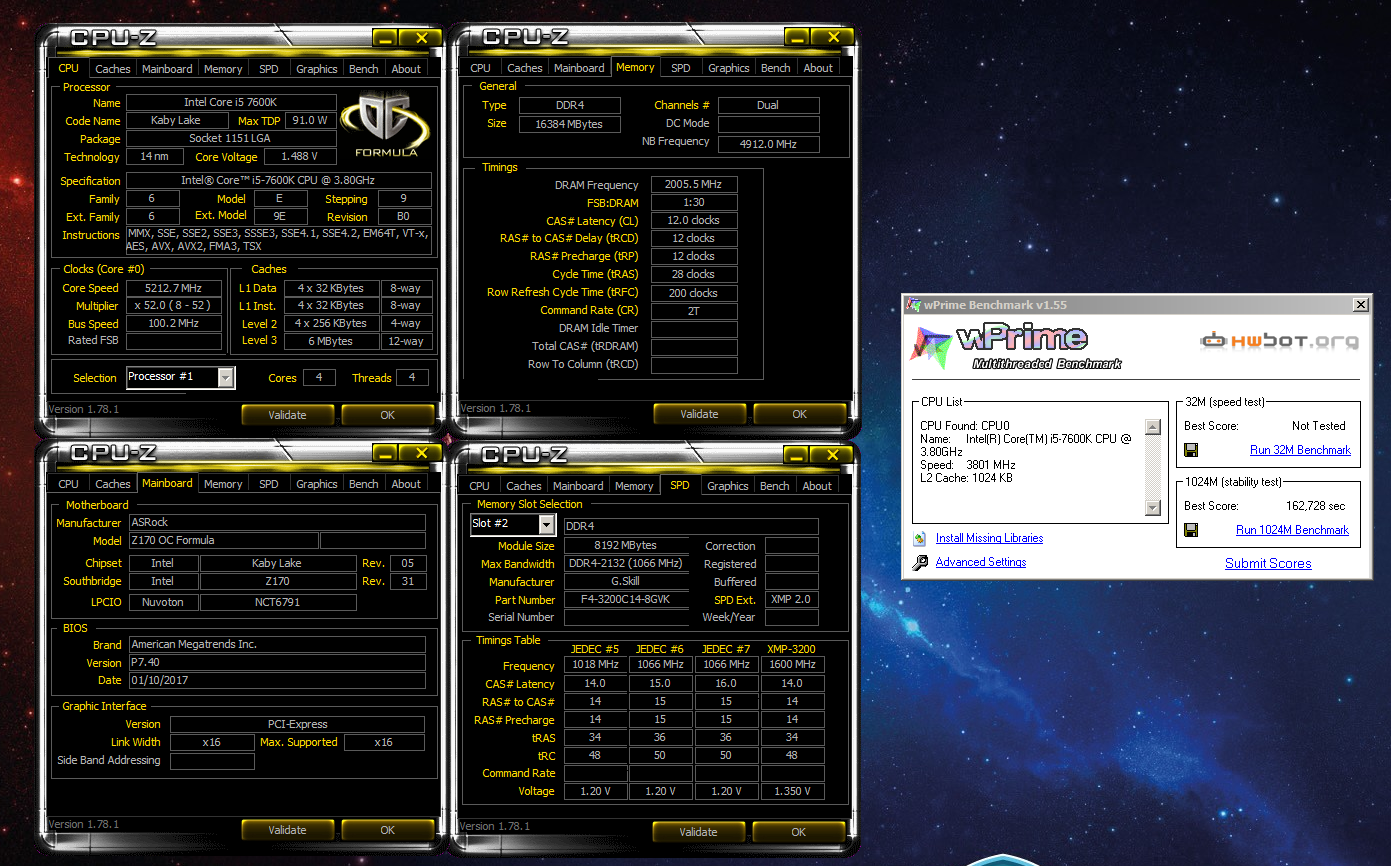This screenshot has width=1391, height=866.
Task: Select CPU tab in the Mainboard window
Action: pyautogui.click(x=69, y=484)
